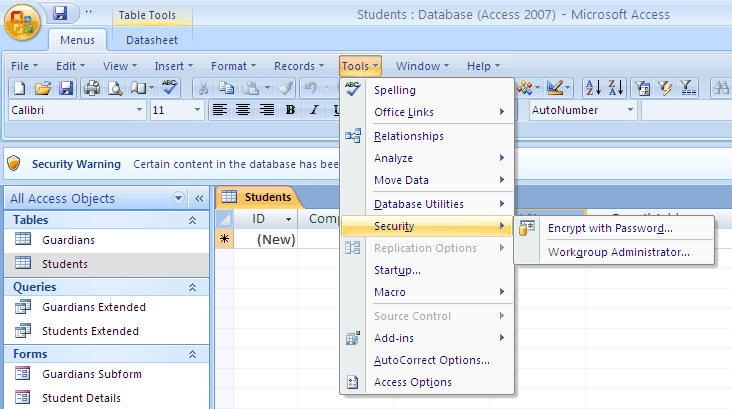Click the Find binoculars icon

(721, 88)
